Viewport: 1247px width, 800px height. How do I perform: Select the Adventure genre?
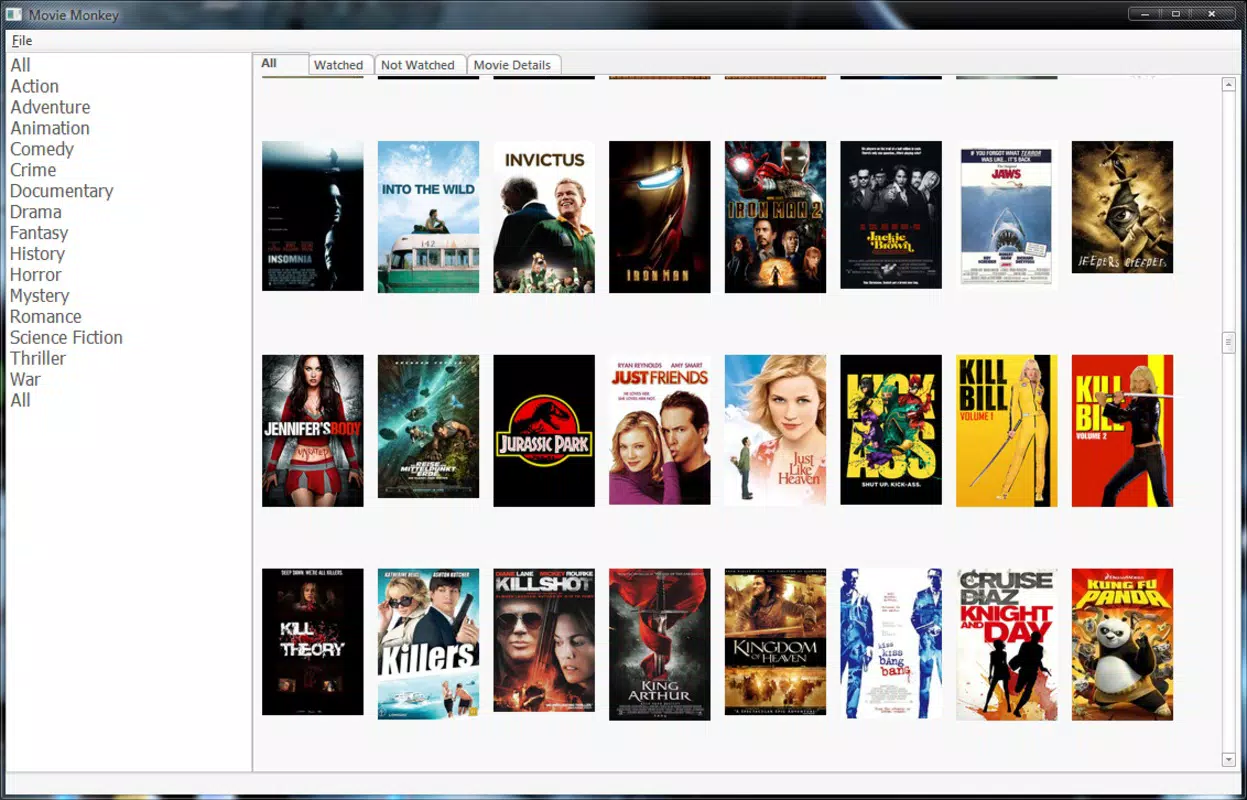tap(50, 107)
